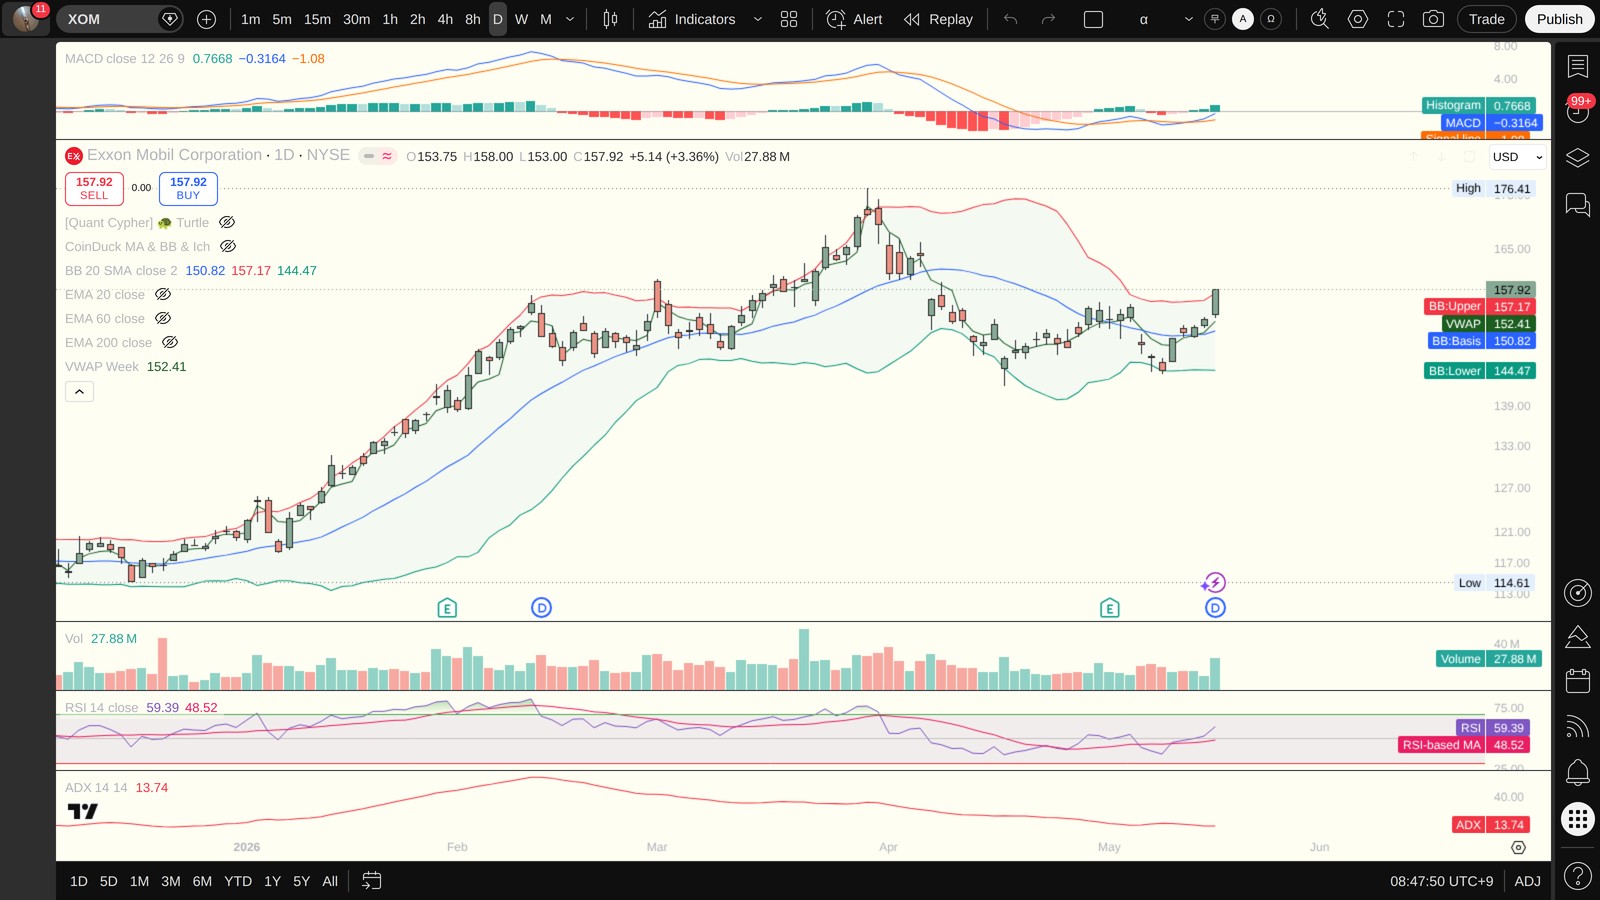The width and height of the screenshot is (1600, 900).
Task: Click the May earnings E marker
Action: click(x=1109, y=608)
